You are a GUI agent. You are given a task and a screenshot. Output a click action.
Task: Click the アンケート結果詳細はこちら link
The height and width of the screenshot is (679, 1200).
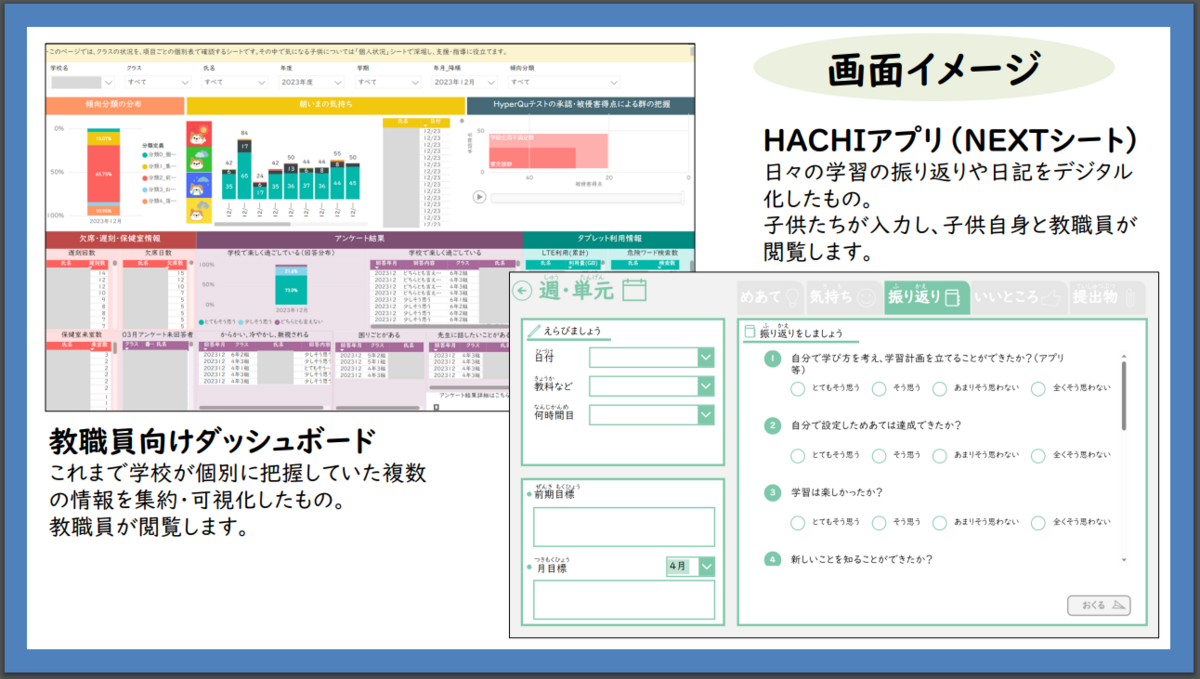(475, 394)
